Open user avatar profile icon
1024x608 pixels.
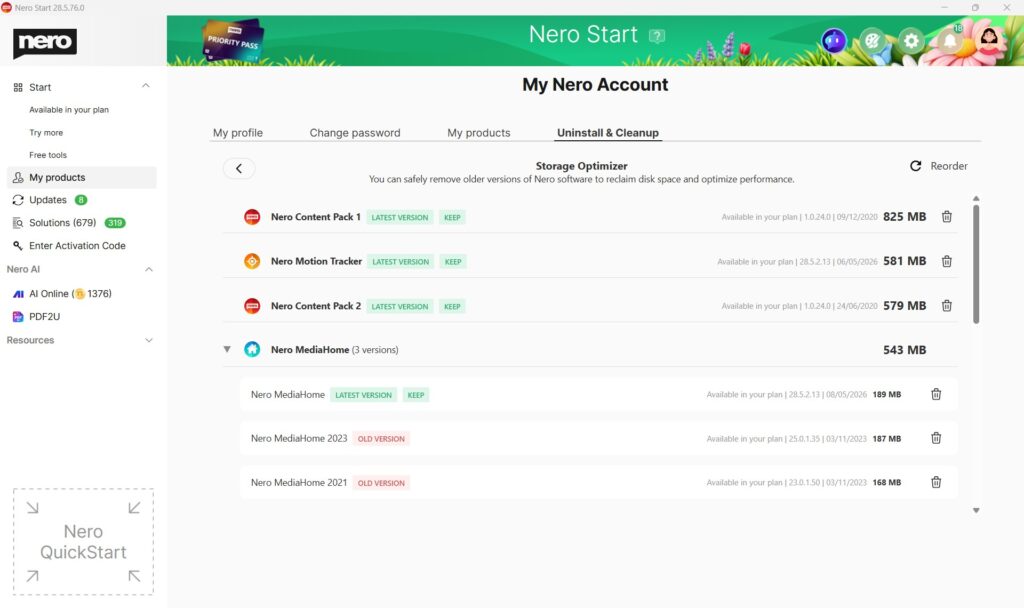pyautogui.click(x=989, y=40)
